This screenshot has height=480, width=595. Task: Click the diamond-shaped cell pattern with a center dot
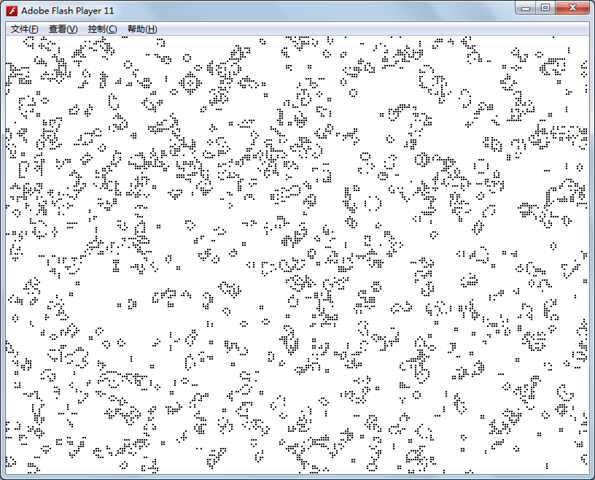[190, 83]
